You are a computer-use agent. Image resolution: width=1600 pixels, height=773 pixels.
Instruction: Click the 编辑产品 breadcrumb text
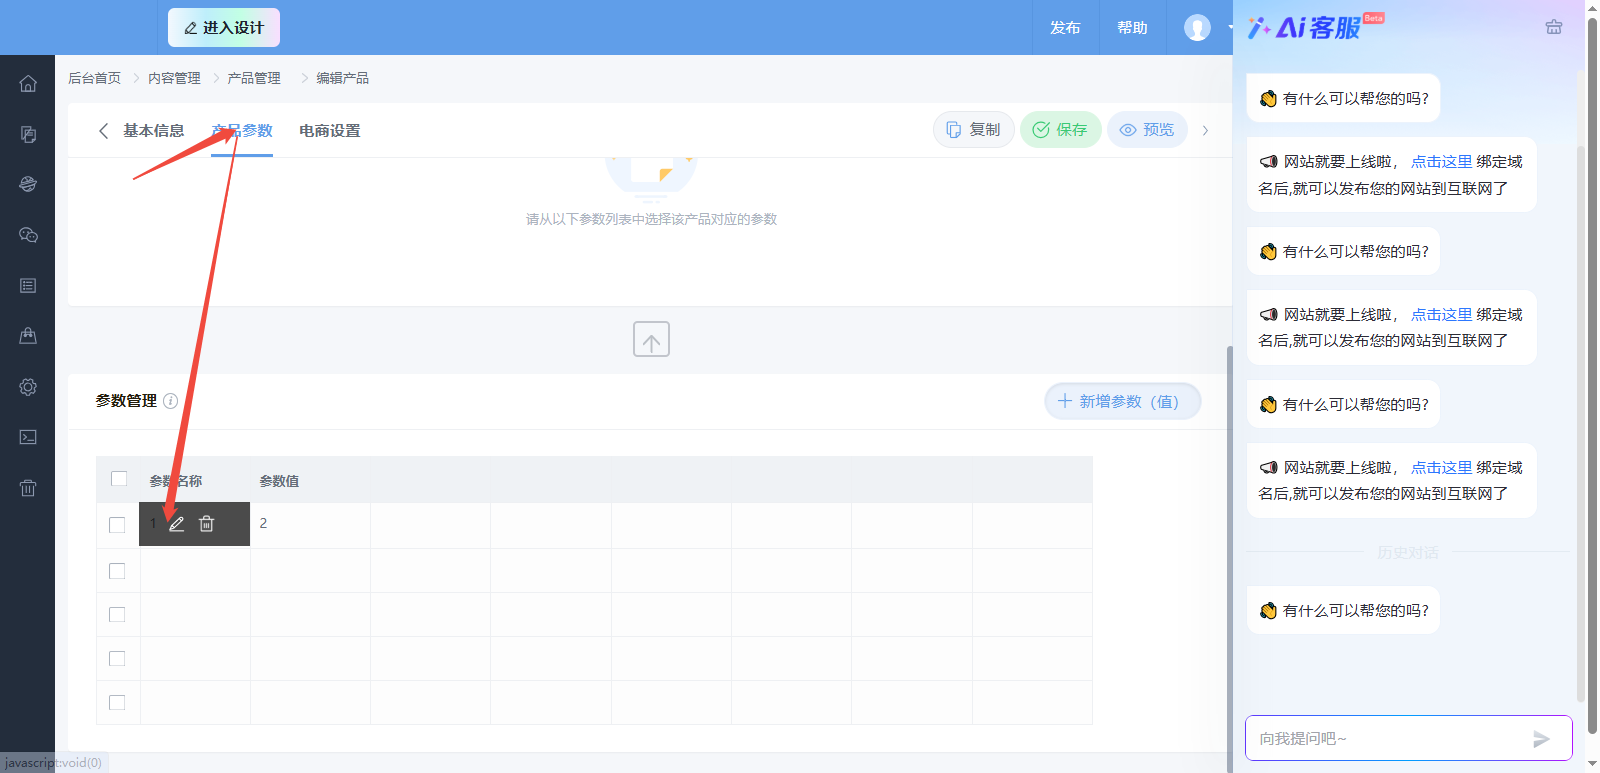[342, 78]
